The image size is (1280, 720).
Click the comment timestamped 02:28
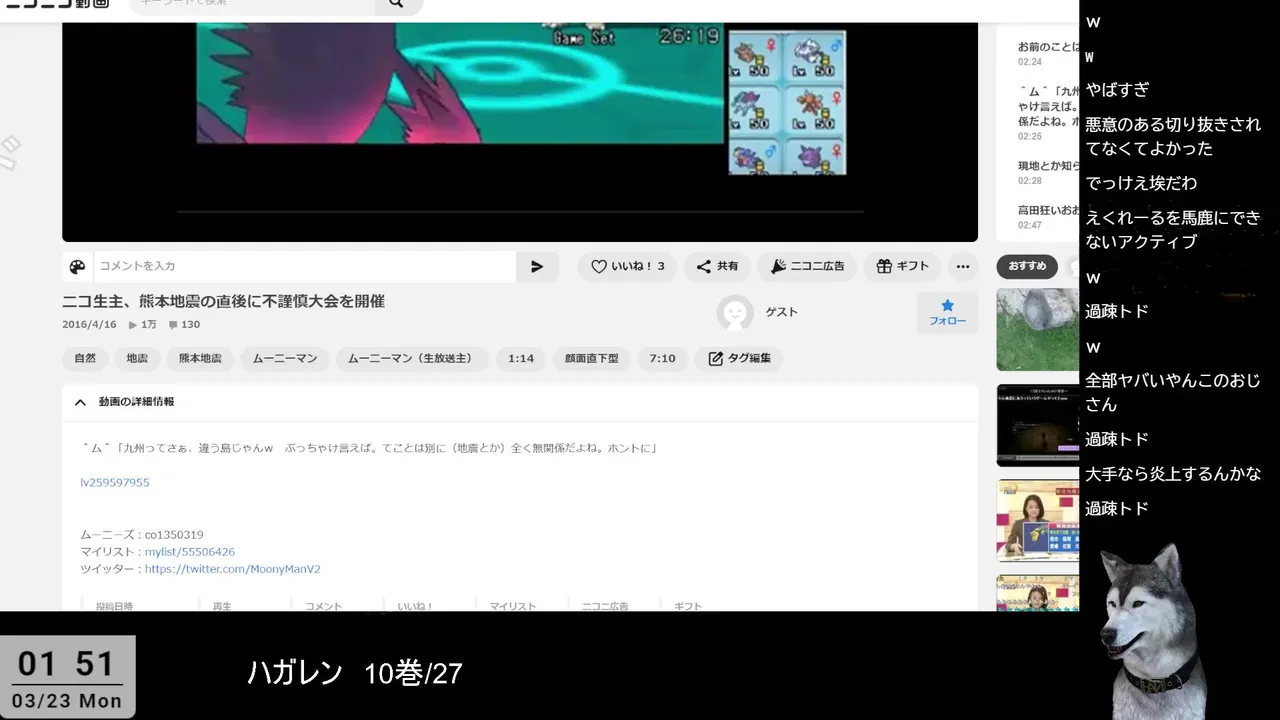tap(1047, 173)
